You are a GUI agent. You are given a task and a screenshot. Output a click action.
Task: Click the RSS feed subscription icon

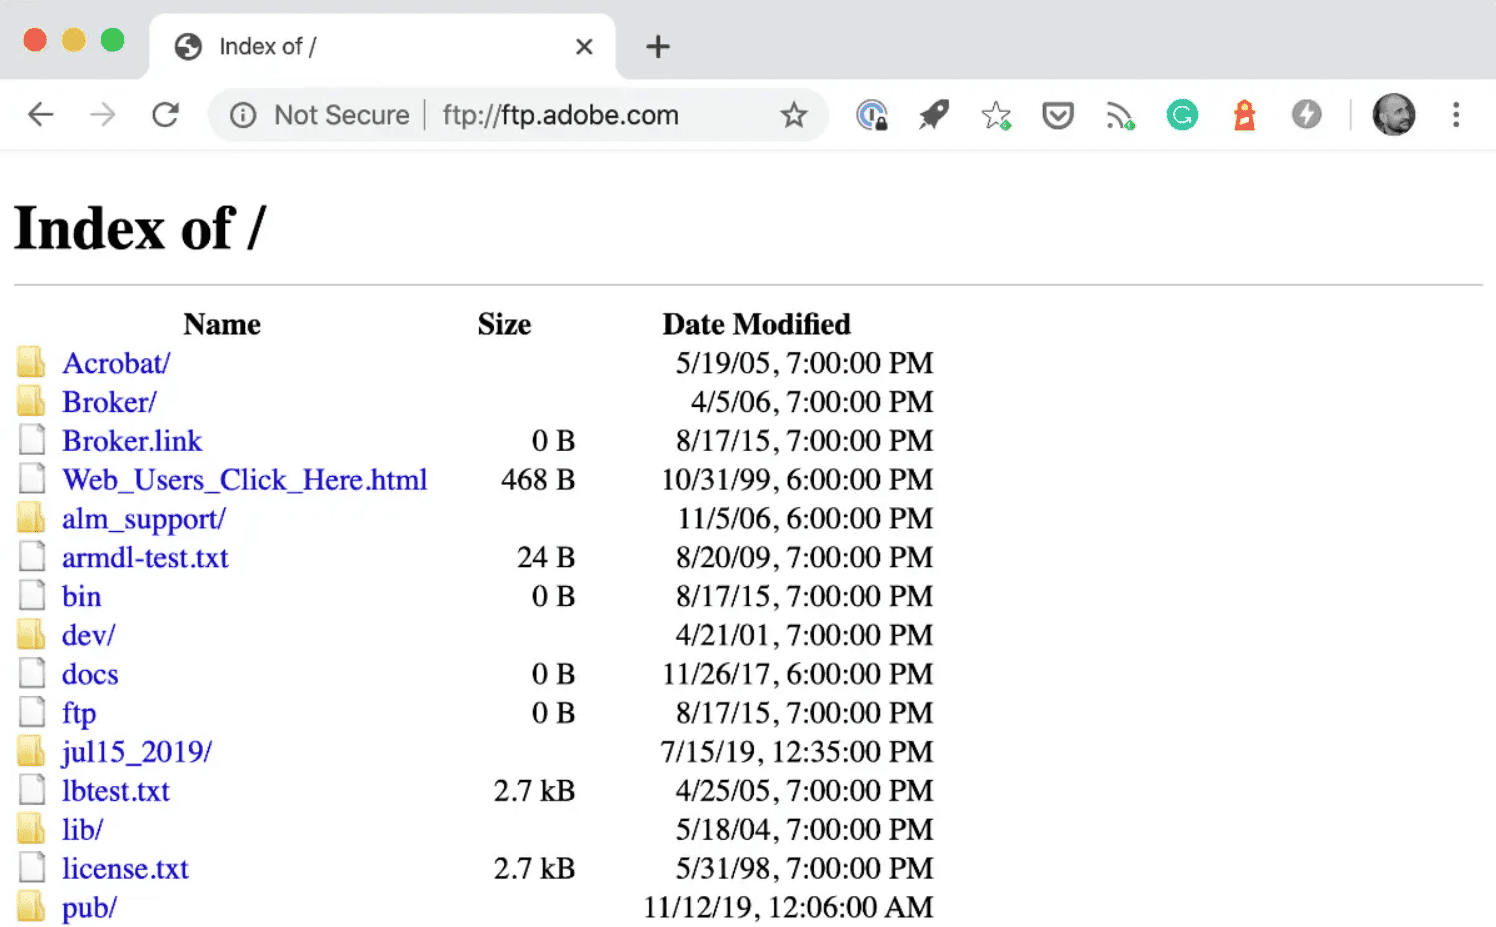click(1119, 114)
